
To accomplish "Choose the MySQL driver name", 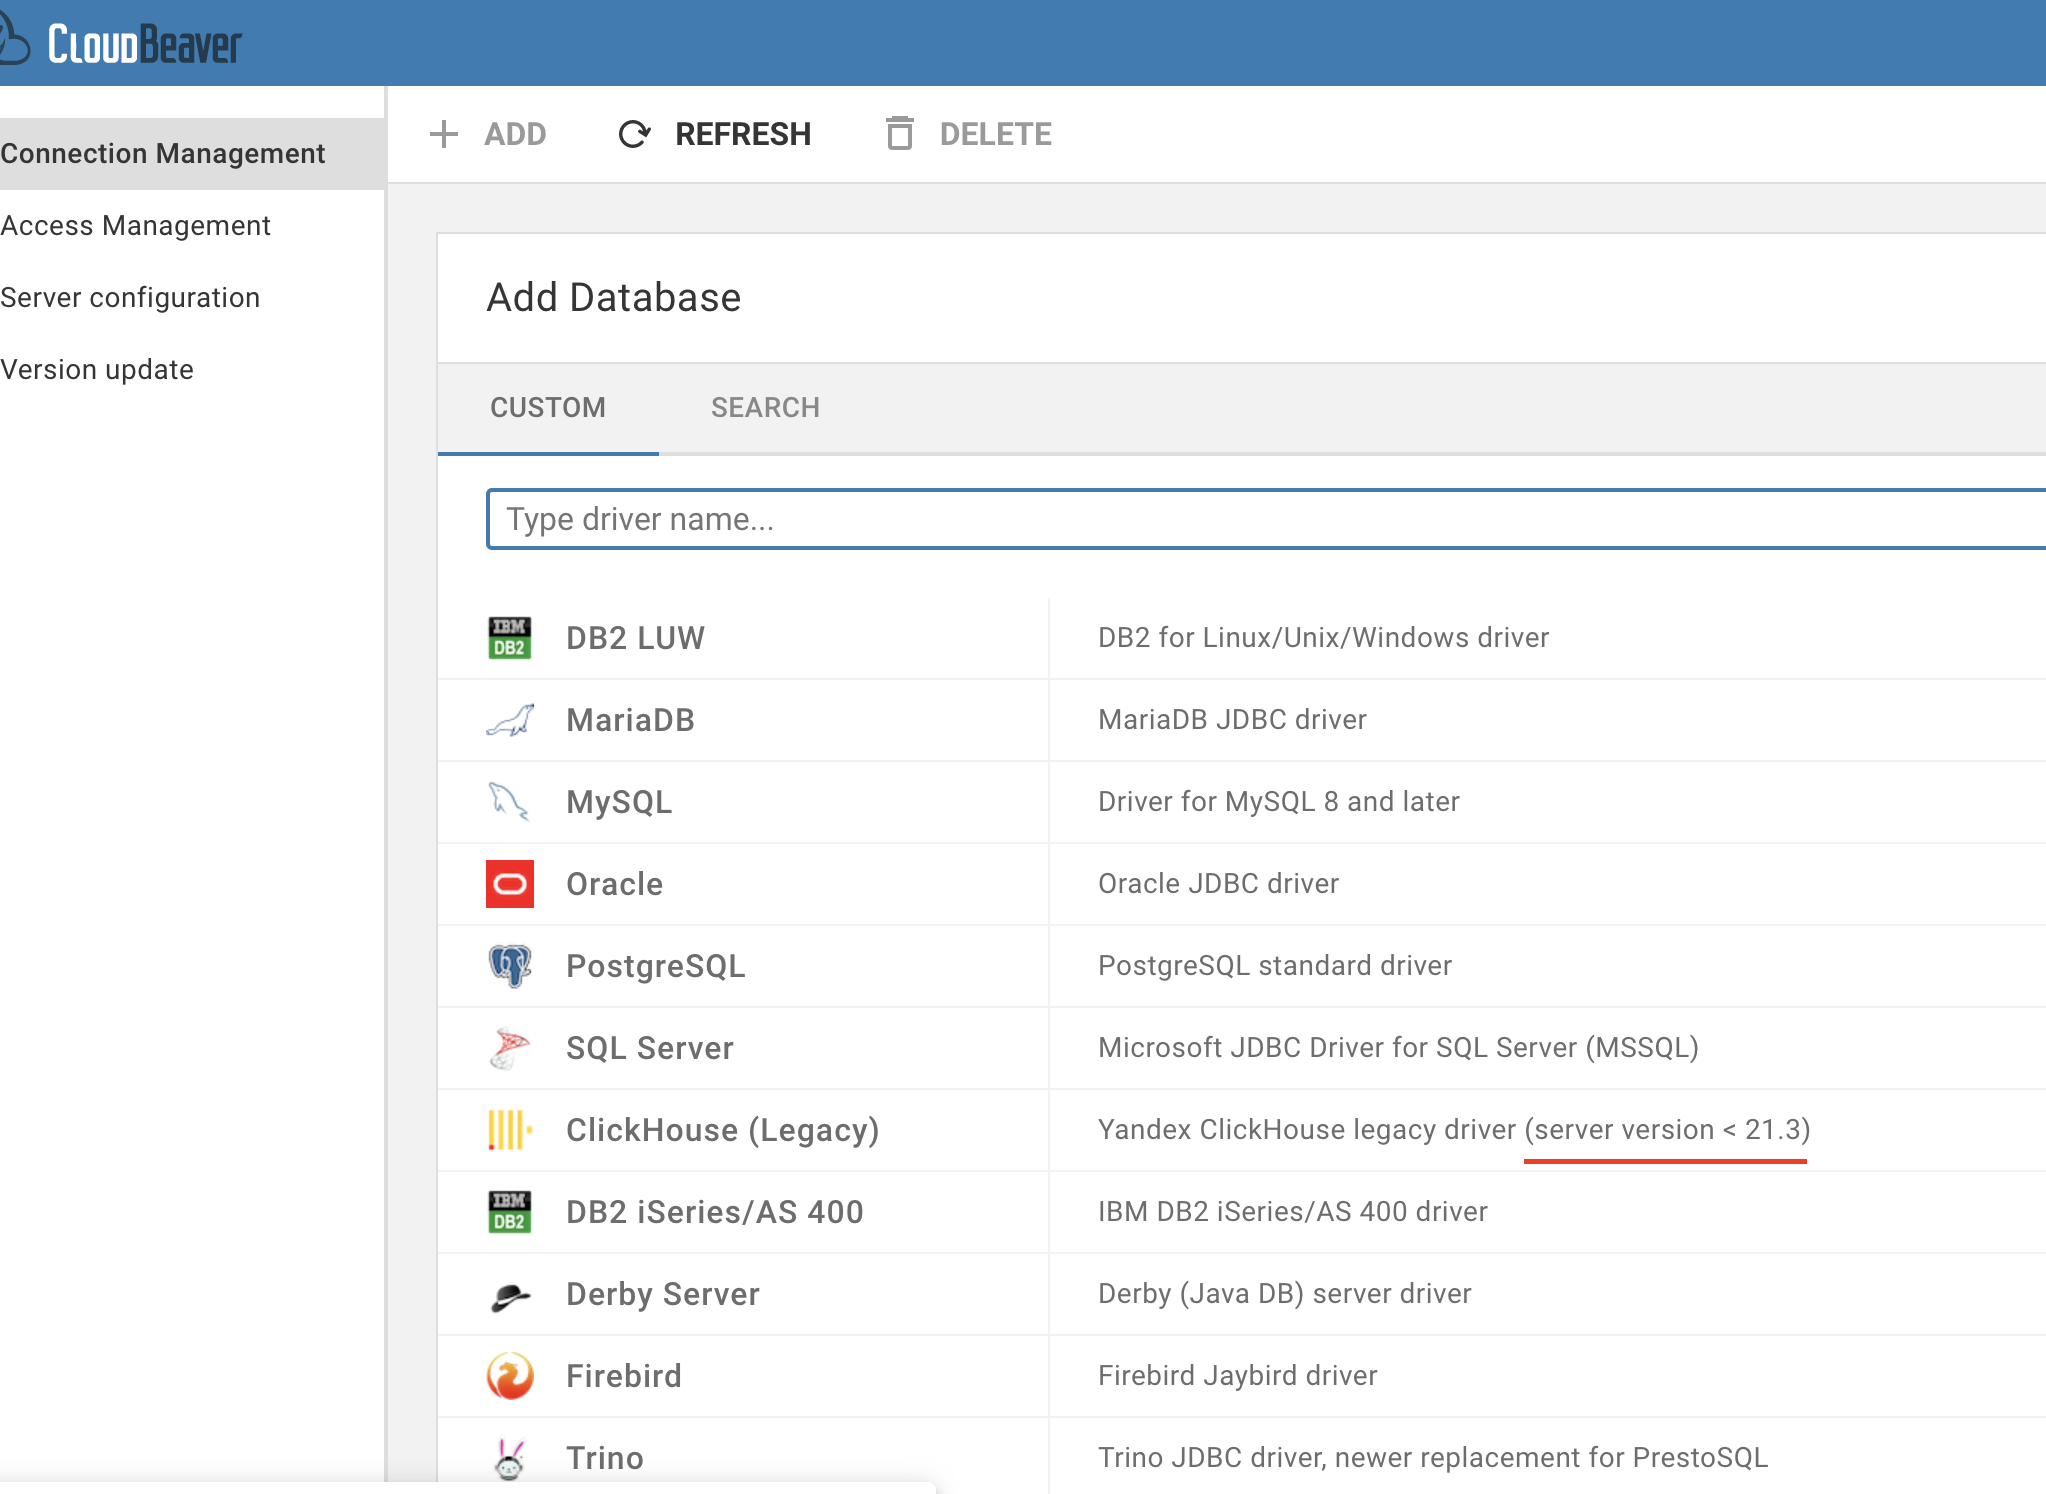I will [619, 802].
